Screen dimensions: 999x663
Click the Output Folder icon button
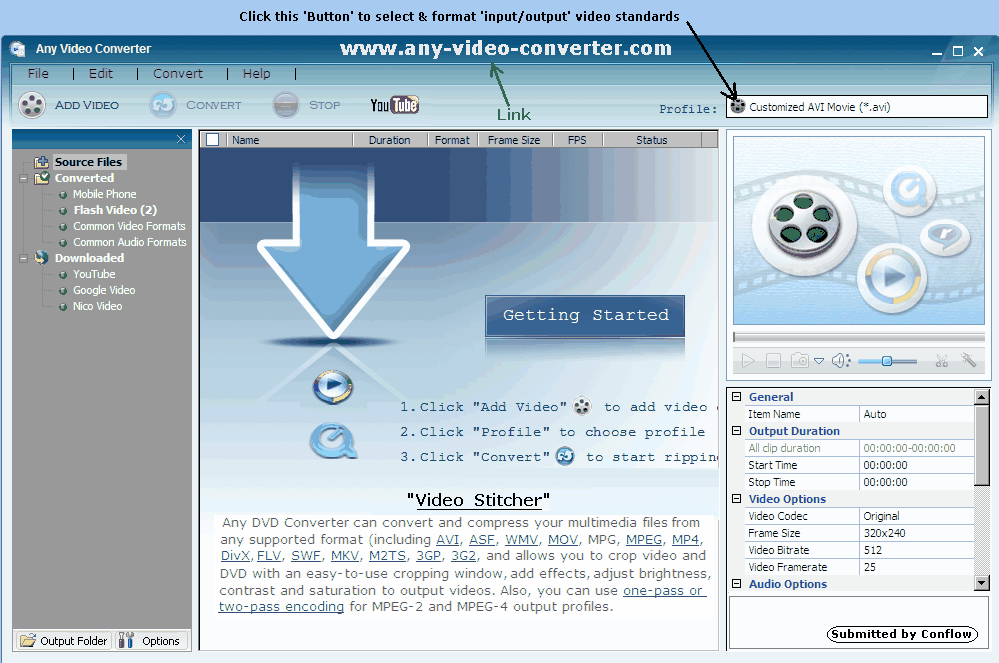64,641
